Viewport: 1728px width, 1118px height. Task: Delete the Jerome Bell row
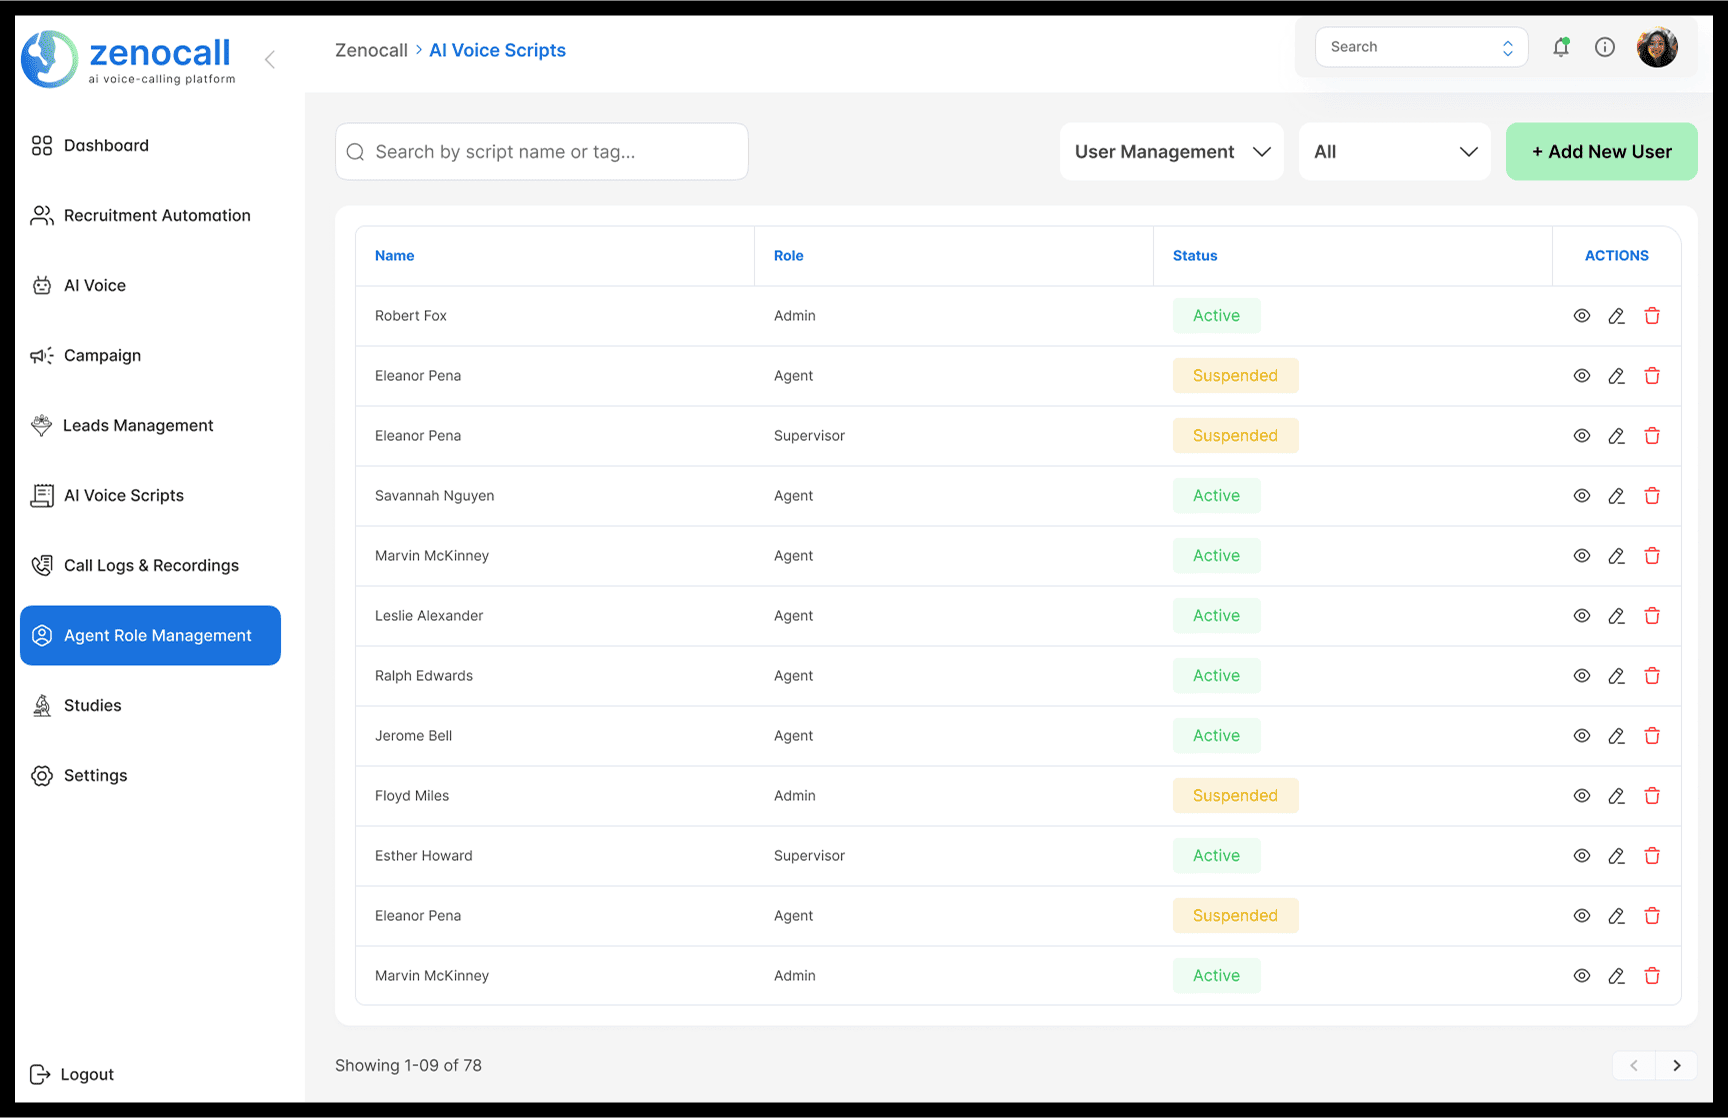[1652, 736]
